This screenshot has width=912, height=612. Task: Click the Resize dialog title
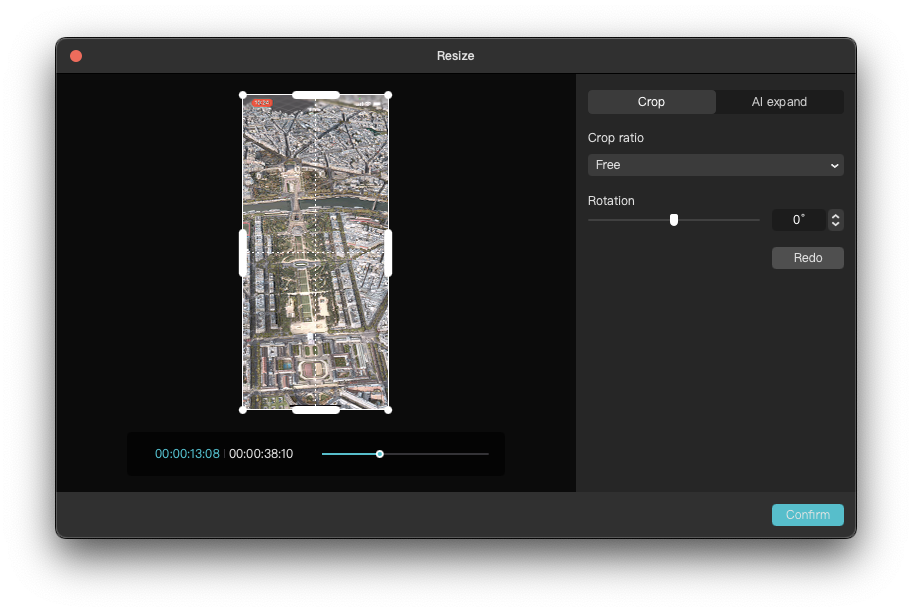(455, 56)
